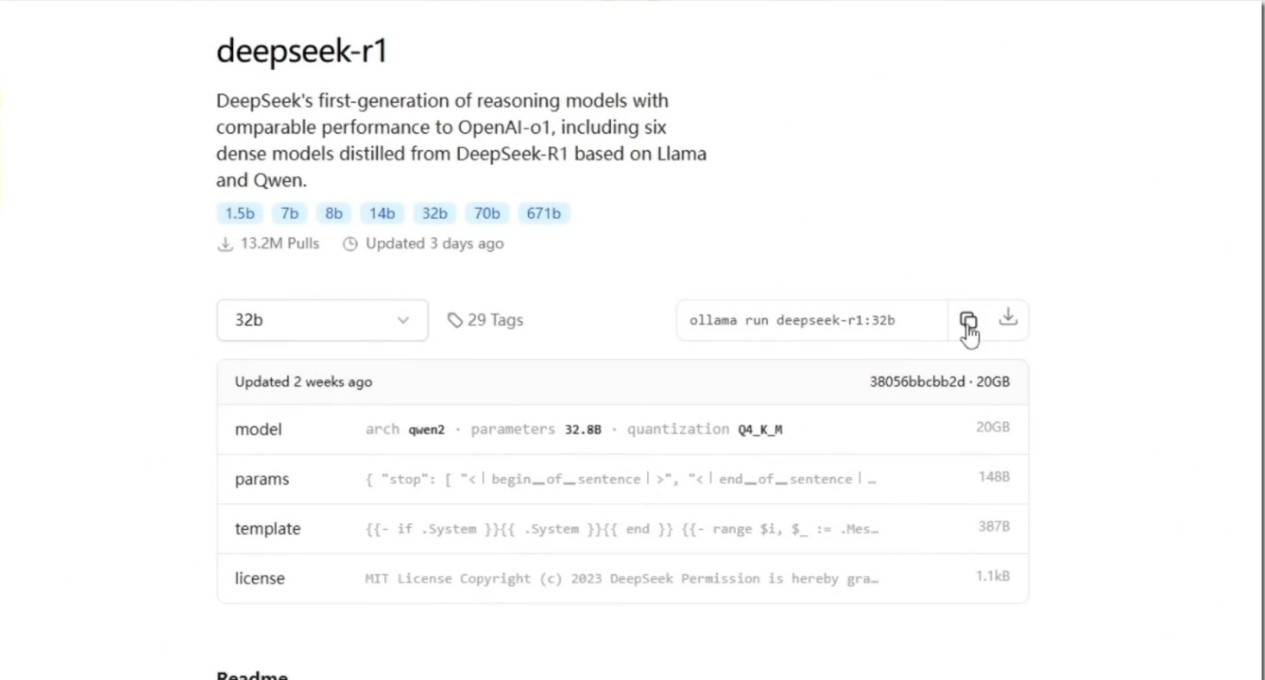Select the 1.5b size tag
The height and width of the screenshot is (680, 1265).
coord(239,213)
